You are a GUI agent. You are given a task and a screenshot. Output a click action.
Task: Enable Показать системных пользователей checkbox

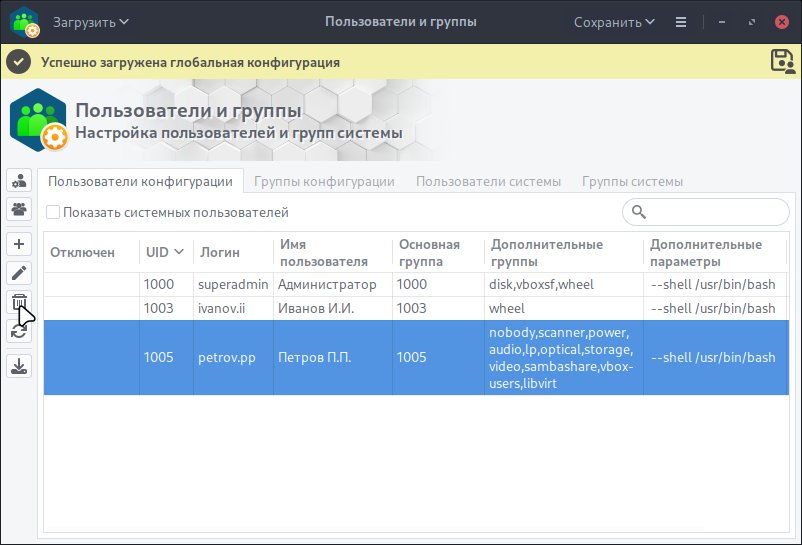(53, 212)
